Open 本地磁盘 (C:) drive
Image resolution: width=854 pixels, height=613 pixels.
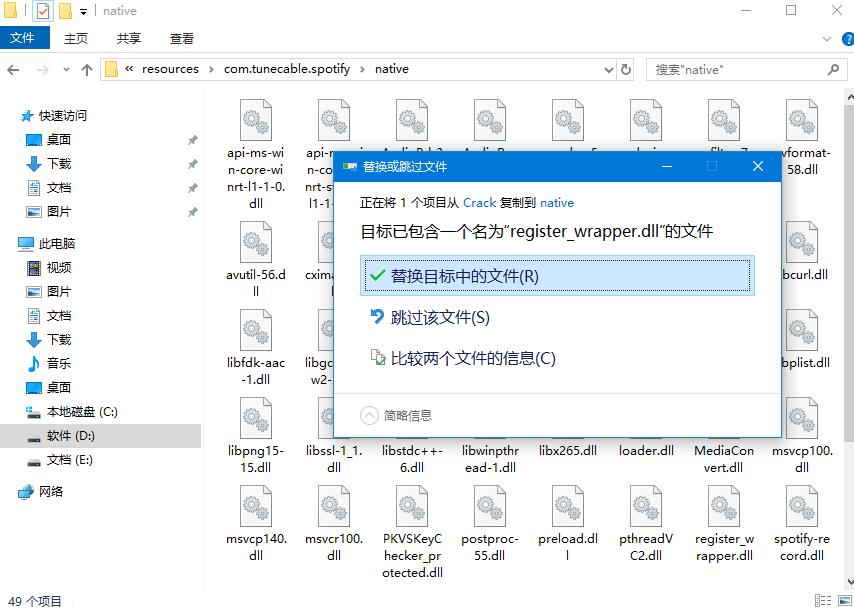[82, 412]
